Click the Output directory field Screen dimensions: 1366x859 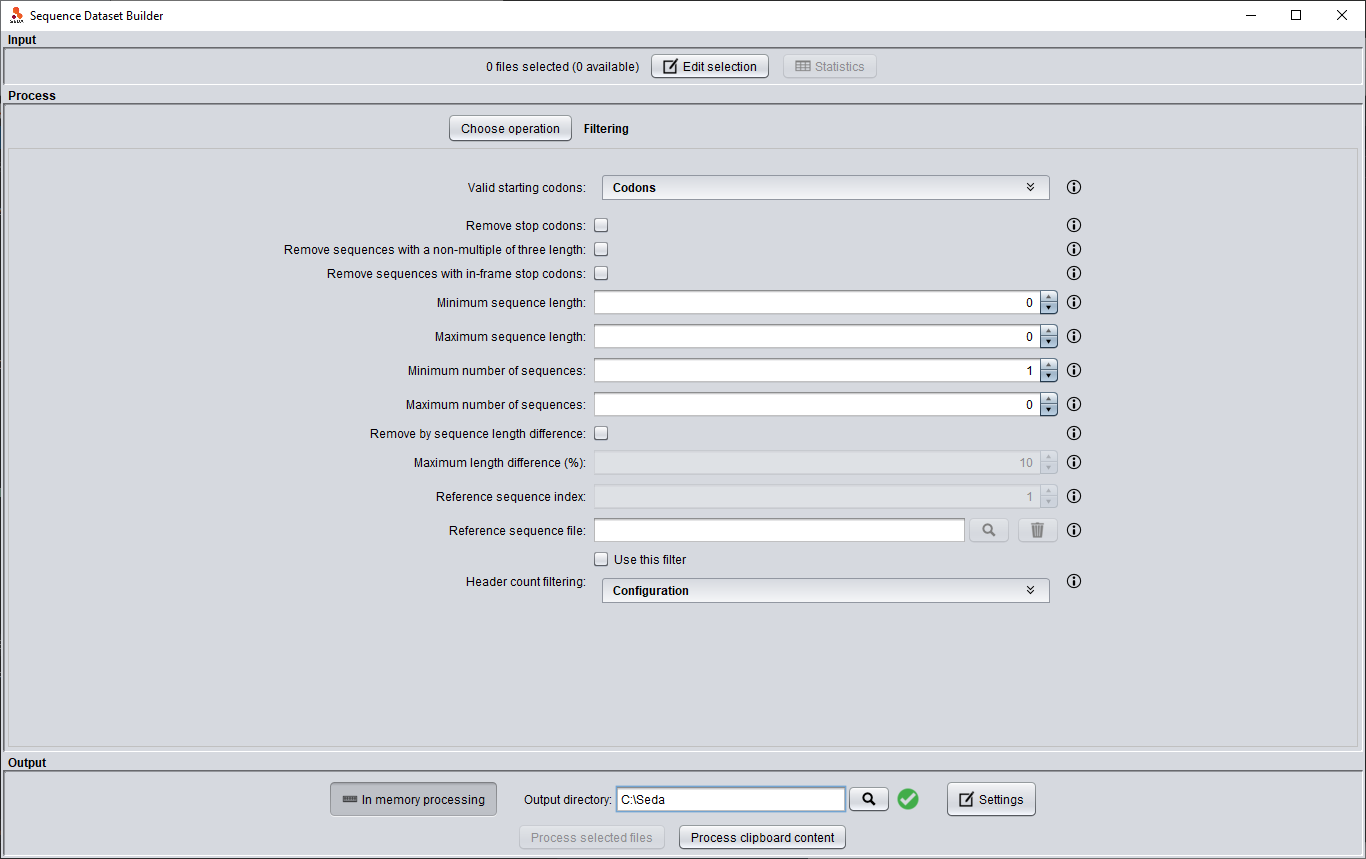[x=731, y=799]
